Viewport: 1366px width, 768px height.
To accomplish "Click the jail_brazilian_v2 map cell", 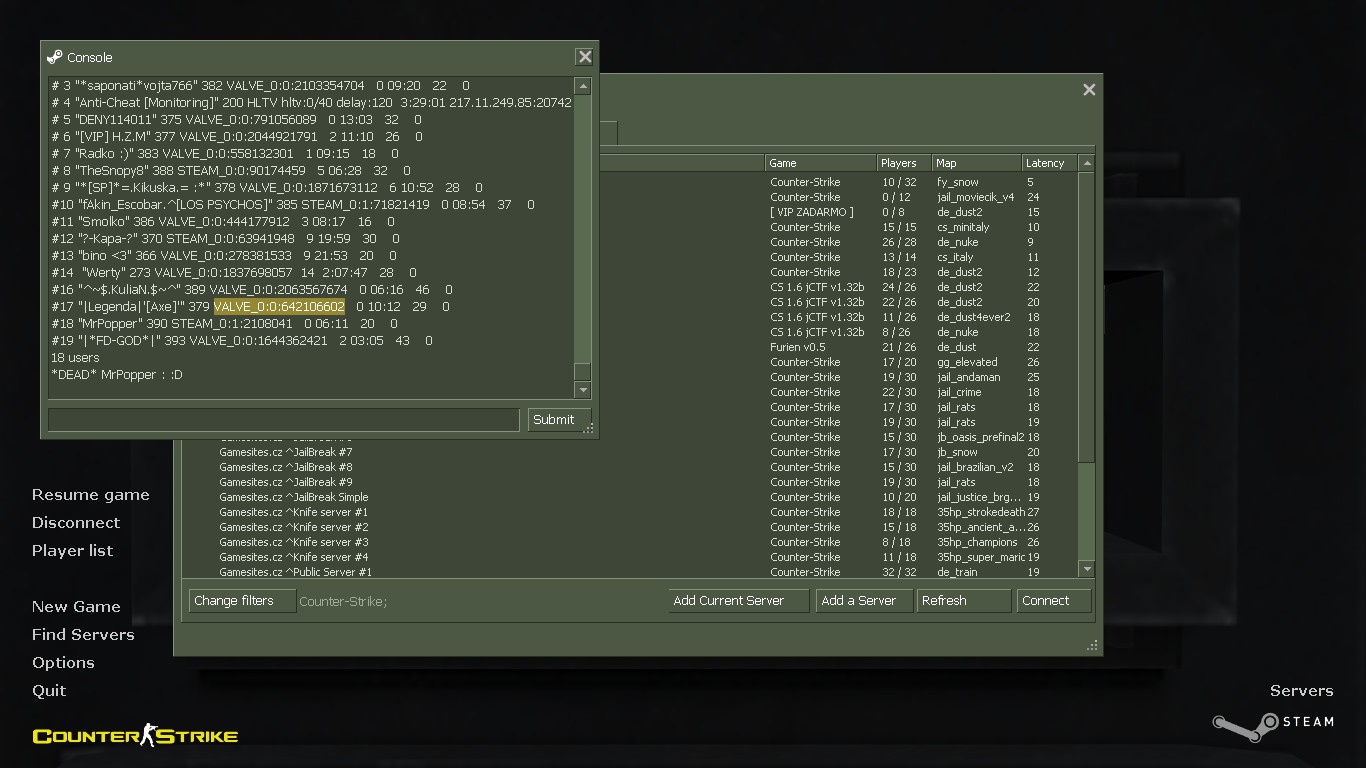I will click(975, 467).
